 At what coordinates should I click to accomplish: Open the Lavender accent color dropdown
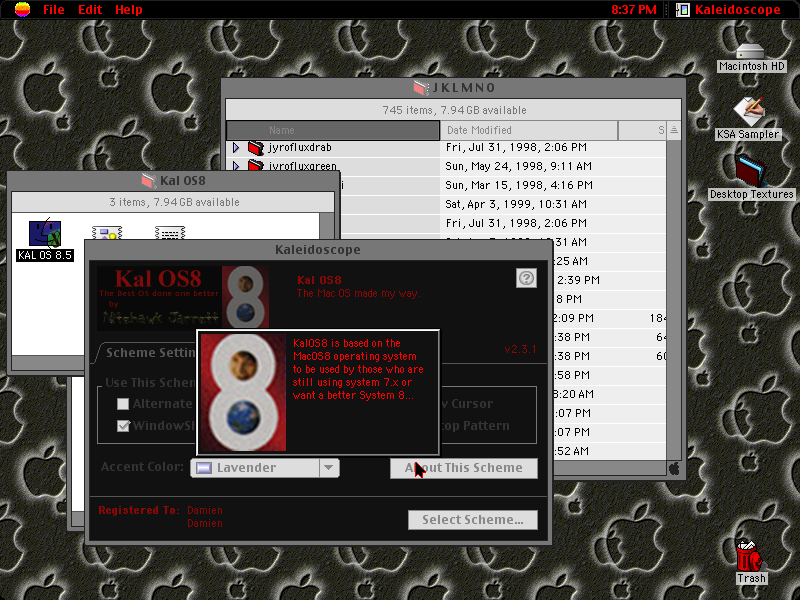coord(265,467)
